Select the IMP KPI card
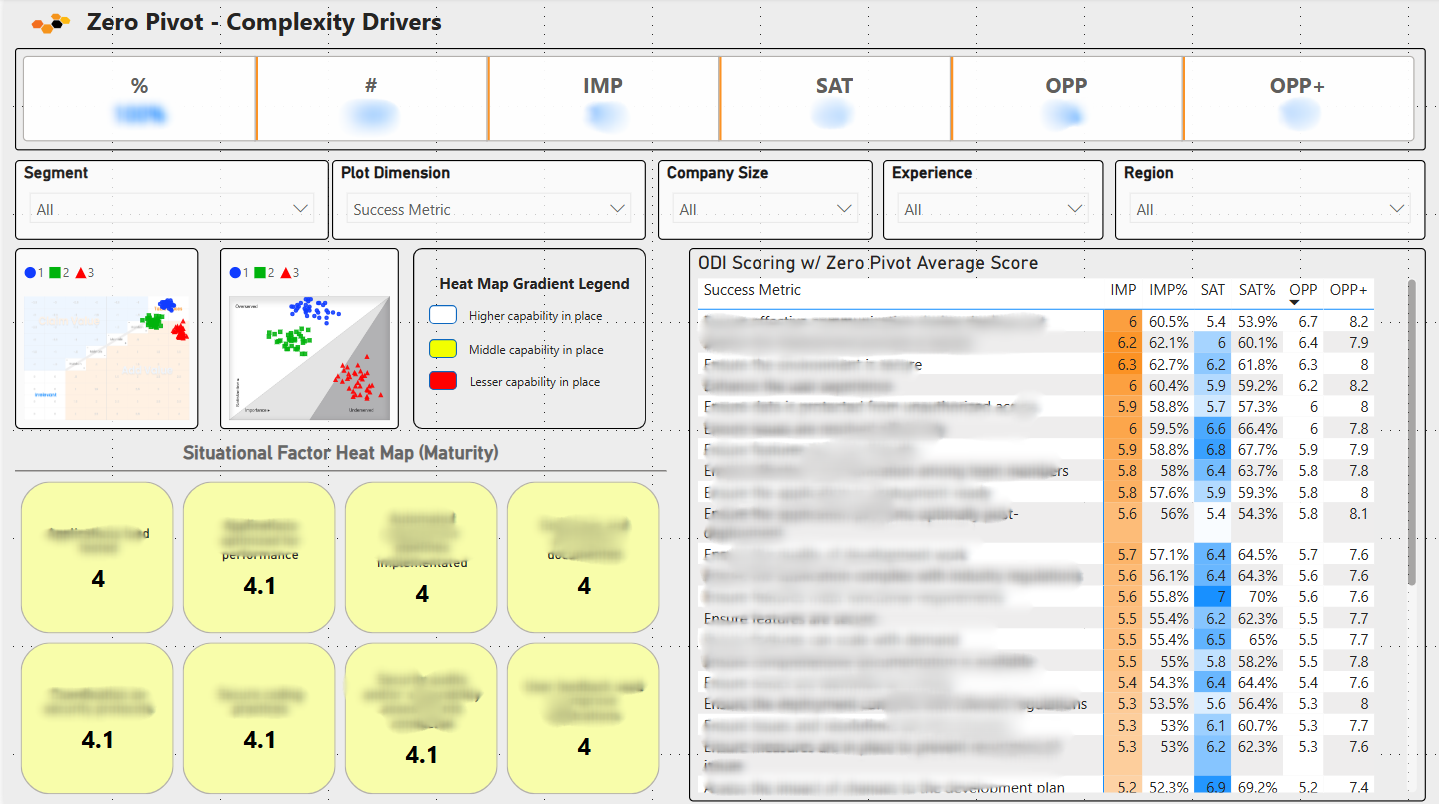This screenshot has height=804, width=1439. 603,98
